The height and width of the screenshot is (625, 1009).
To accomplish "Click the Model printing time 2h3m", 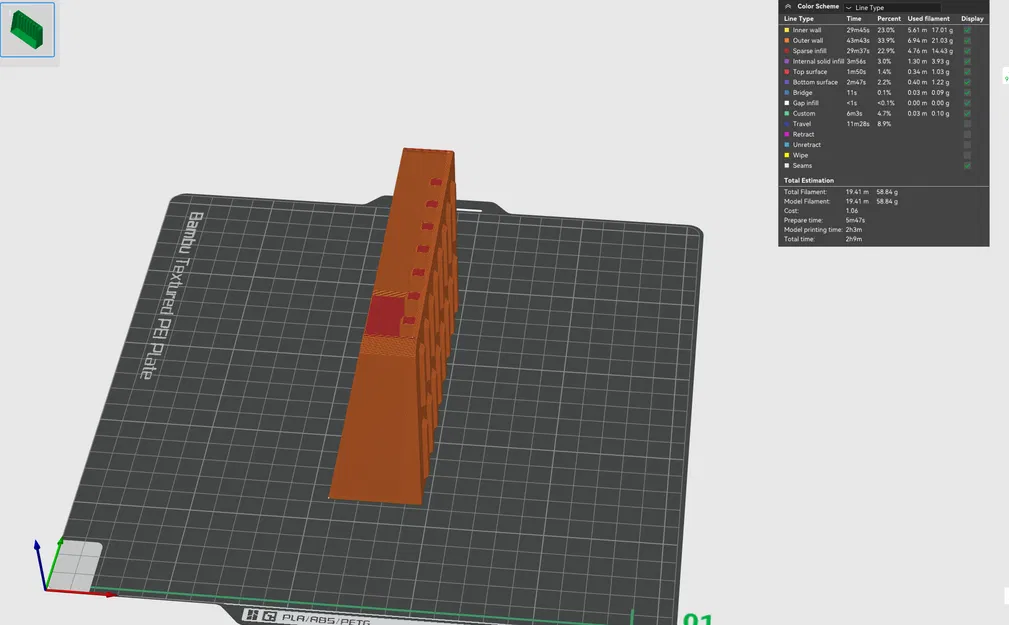I will (854, 230).
